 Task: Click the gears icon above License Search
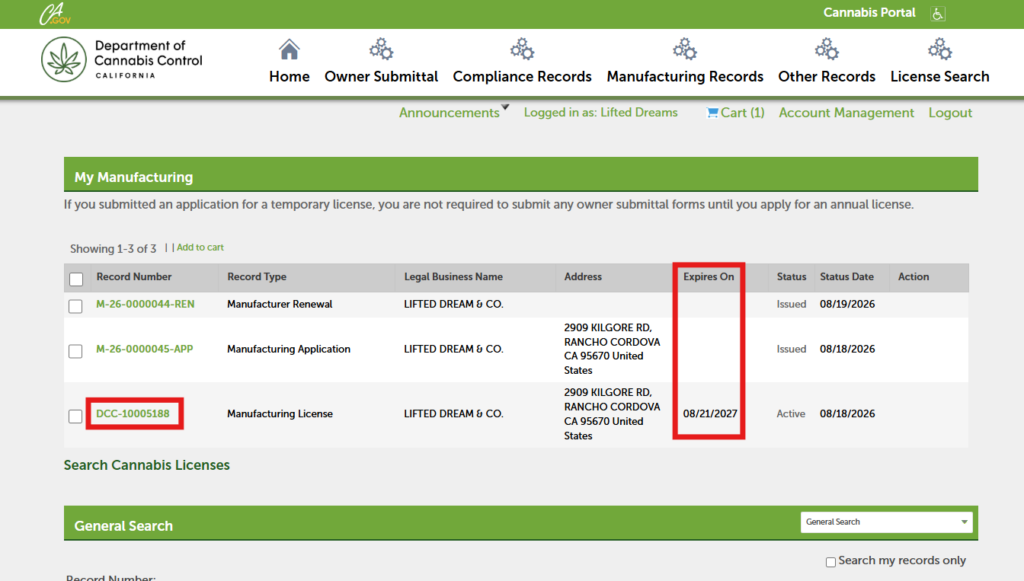(940, 49)
